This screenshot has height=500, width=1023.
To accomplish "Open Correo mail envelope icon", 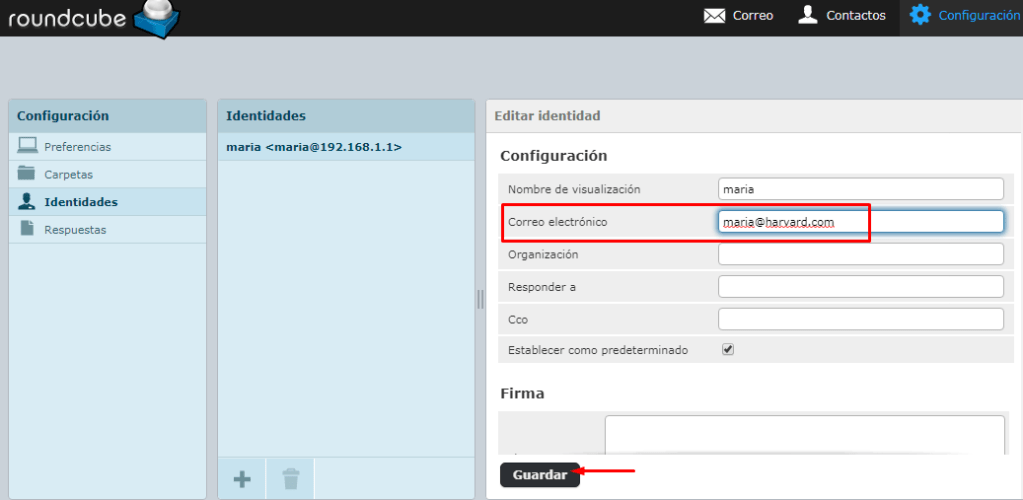I will (x=714, y=16).
